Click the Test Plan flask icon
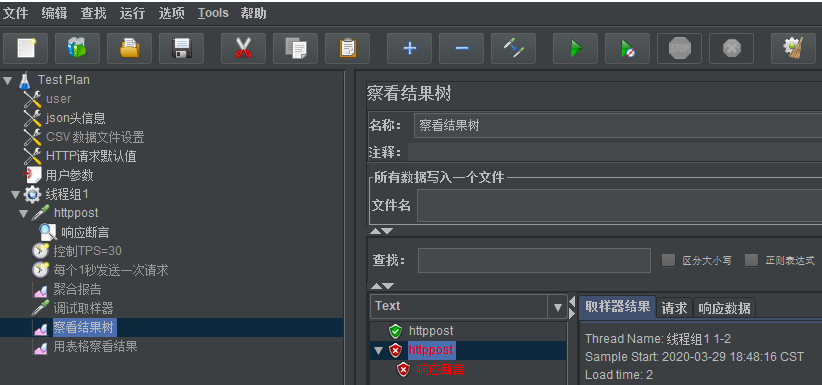The width and height of the screenshot is (822, 385). pyautogui.click(x=25, y=80)
